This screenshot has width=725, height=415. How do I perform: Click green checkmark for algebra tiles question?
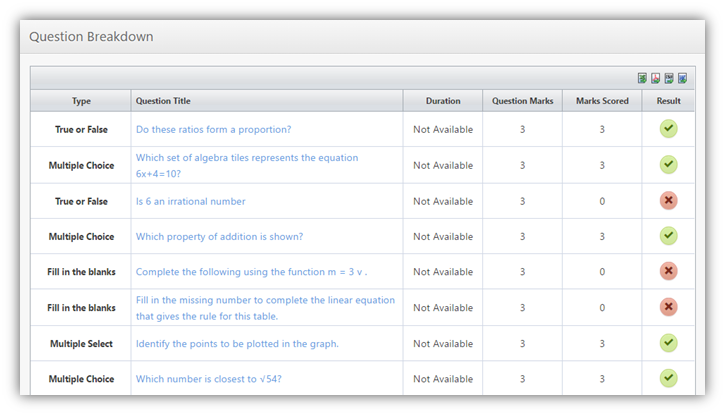pyautogui.click(x=668, y=165)
